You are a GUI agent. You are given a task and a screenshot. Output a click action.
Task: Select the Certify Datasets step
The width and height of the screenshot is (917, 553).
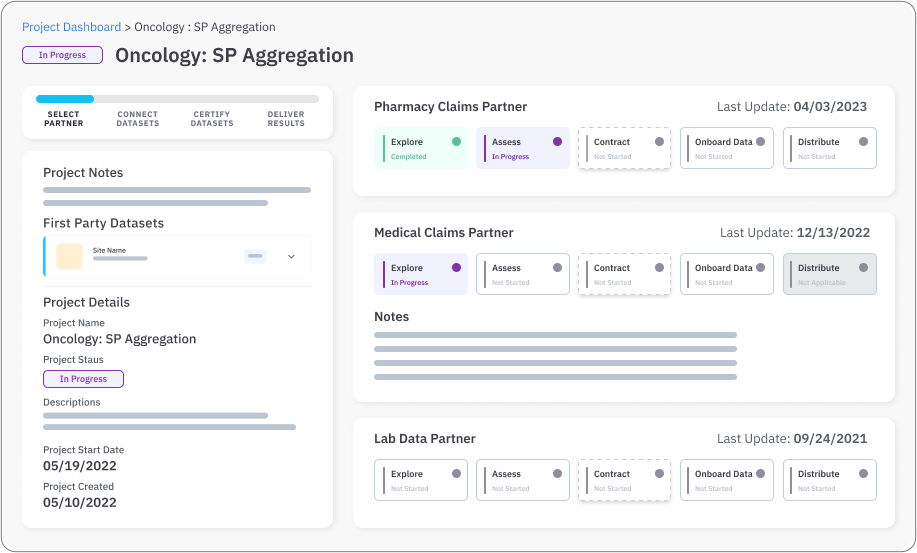point(212,119)
